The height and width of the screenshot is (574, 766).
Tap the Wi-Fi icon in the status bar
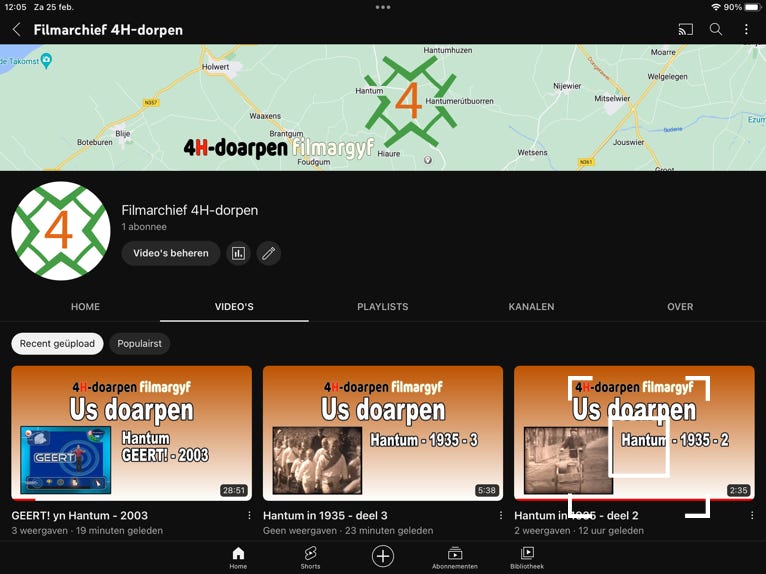[716, 7]
